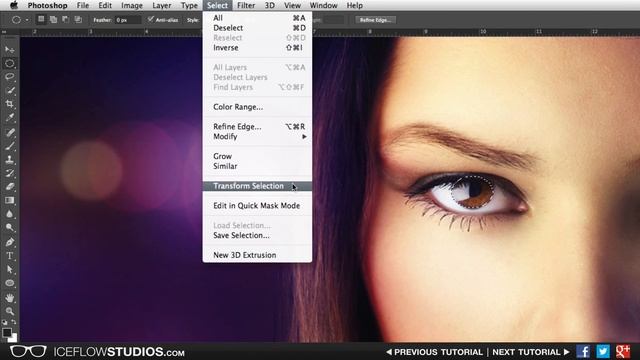The height and width of the screenshot is (360, 640).
Task: Select the Pen tool
Action: coord(10,242)
